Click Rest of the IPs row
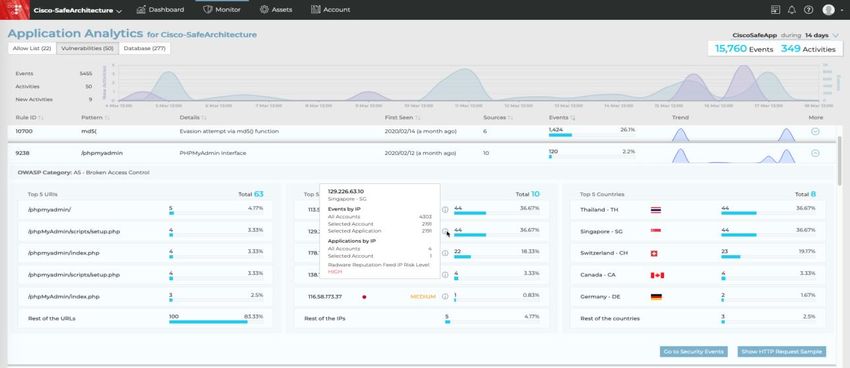This screenshot has height=368, width=850. pyautogui.click(x=422, y=319)
